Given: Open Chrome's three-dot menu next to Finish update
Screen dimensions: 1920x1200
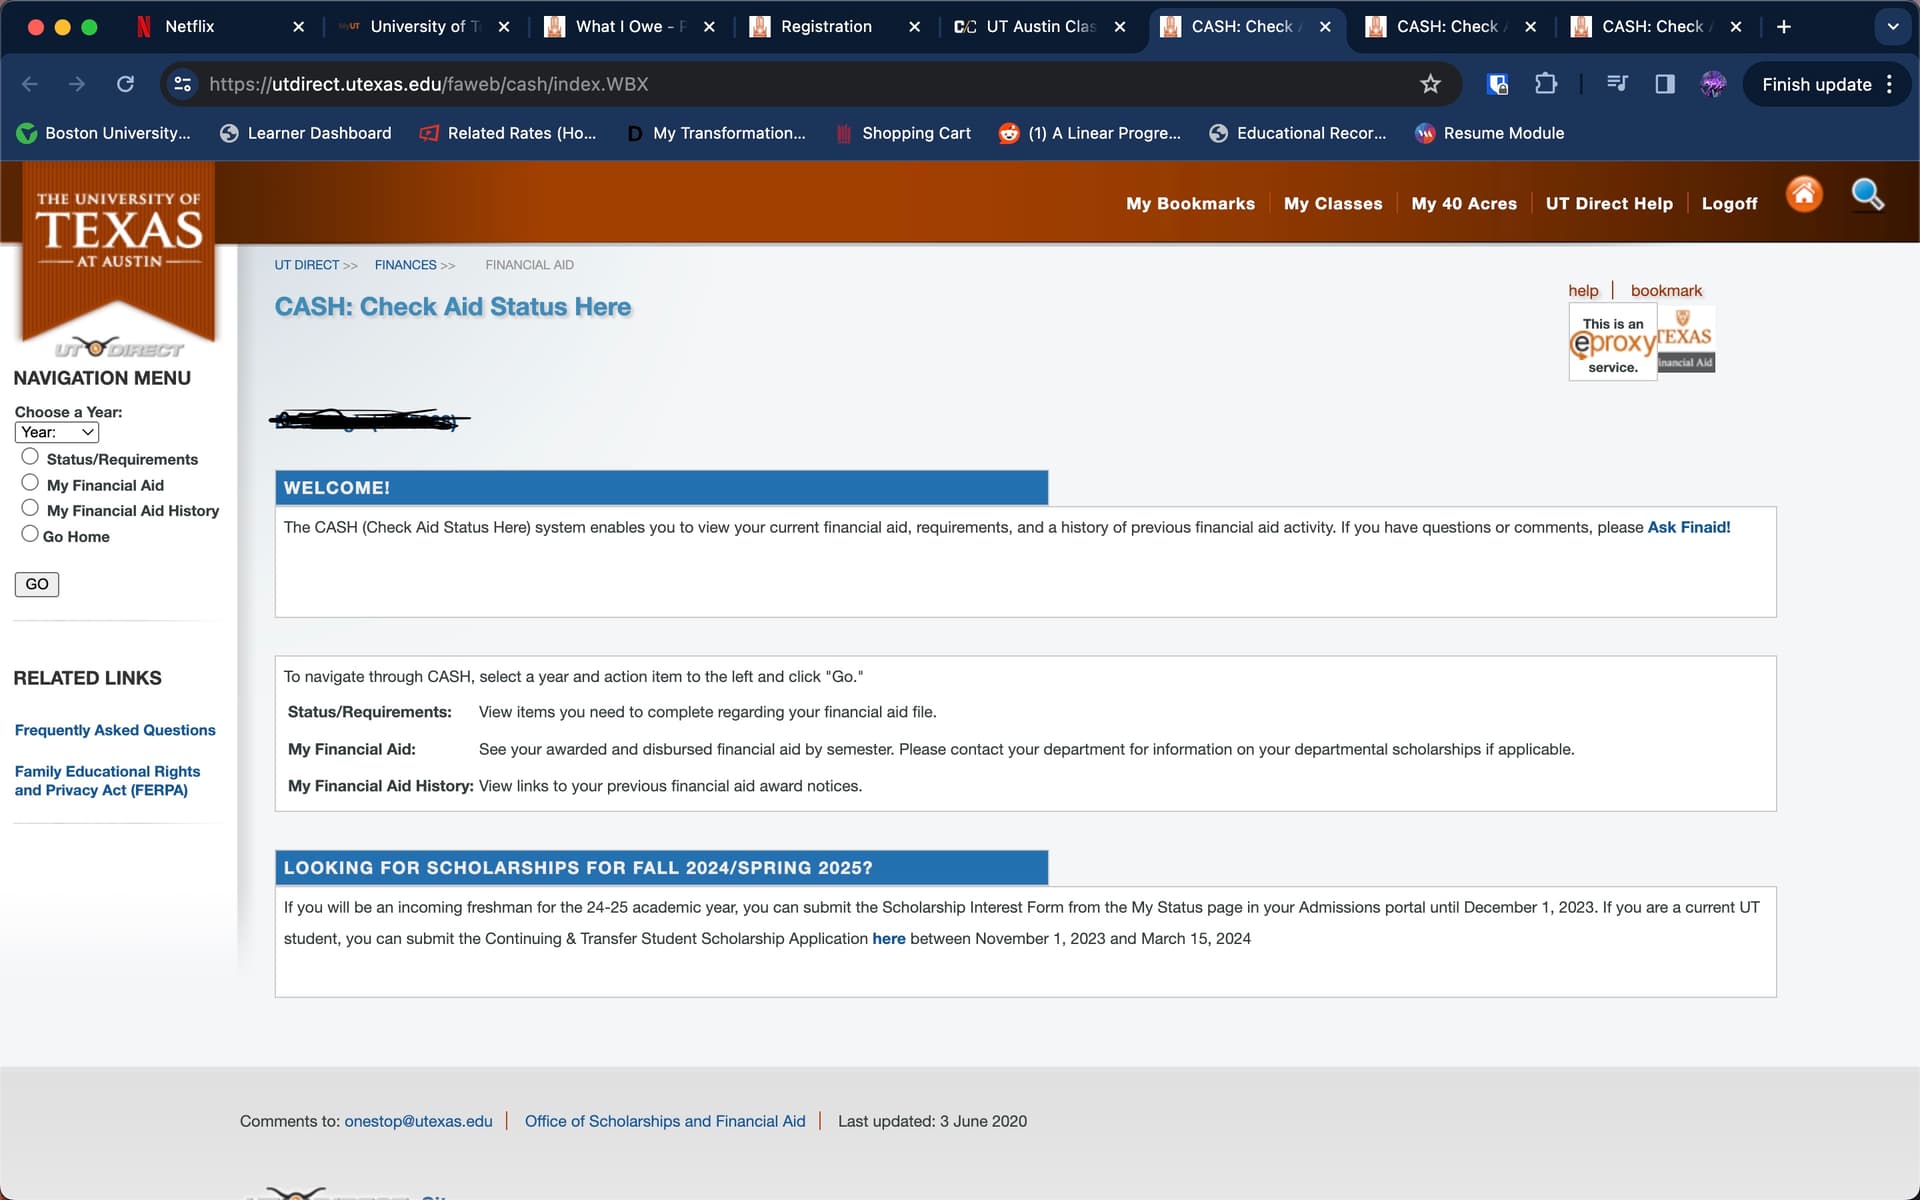Looking at the screenshot, I should click(1889, 84).
